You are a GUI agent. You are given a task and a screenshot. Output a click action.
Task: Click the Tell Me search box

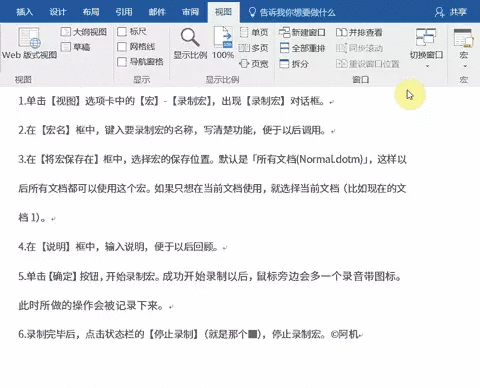point(292,13)
